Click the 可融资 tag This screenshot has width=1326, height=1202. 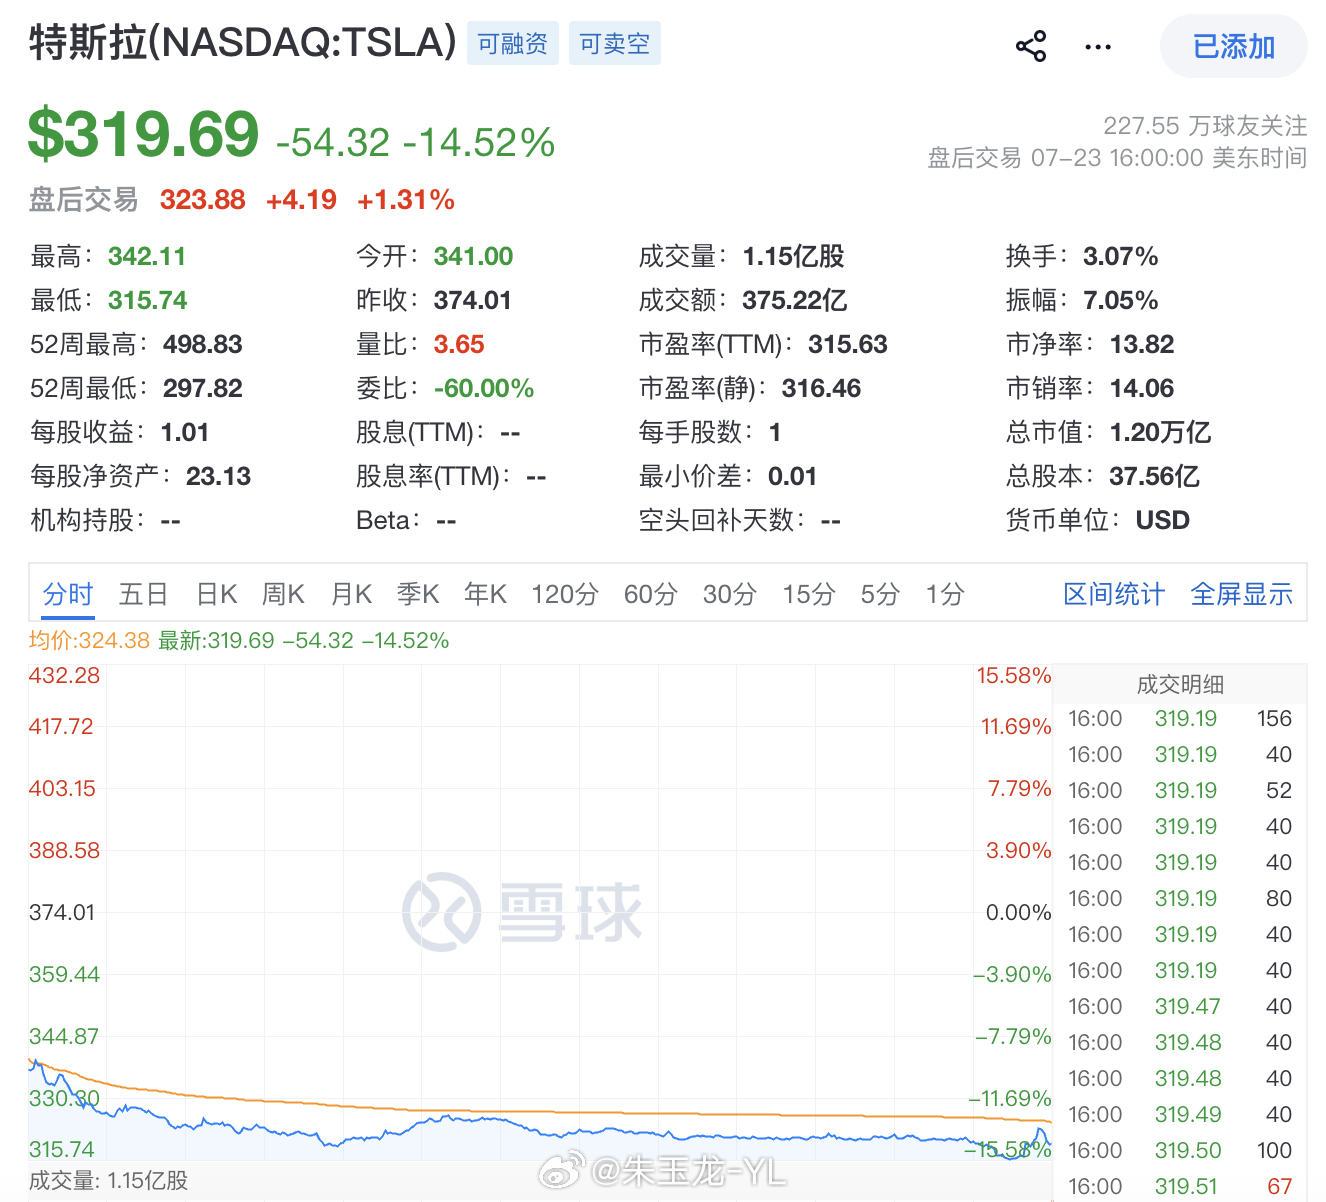(x=512, y=44)
